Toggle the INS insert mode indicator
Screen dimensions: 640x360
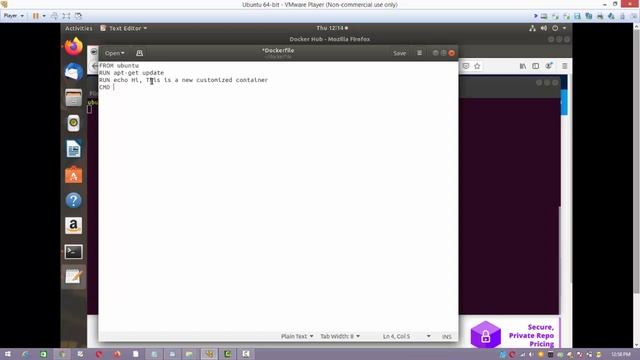pos(447,336)
